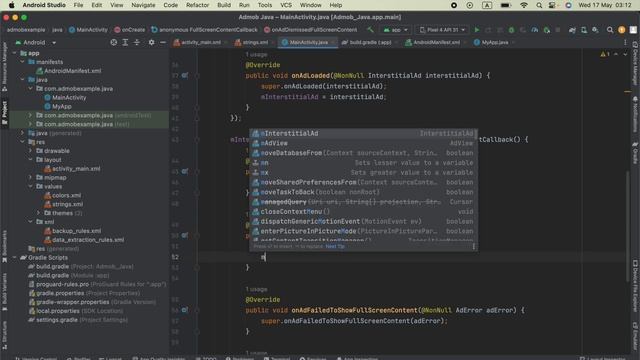Image resolution: width=640 pixels, height=360 pixels.
Task: Open editor tabs three-dot menu
Action: click(x=625, y=42)
